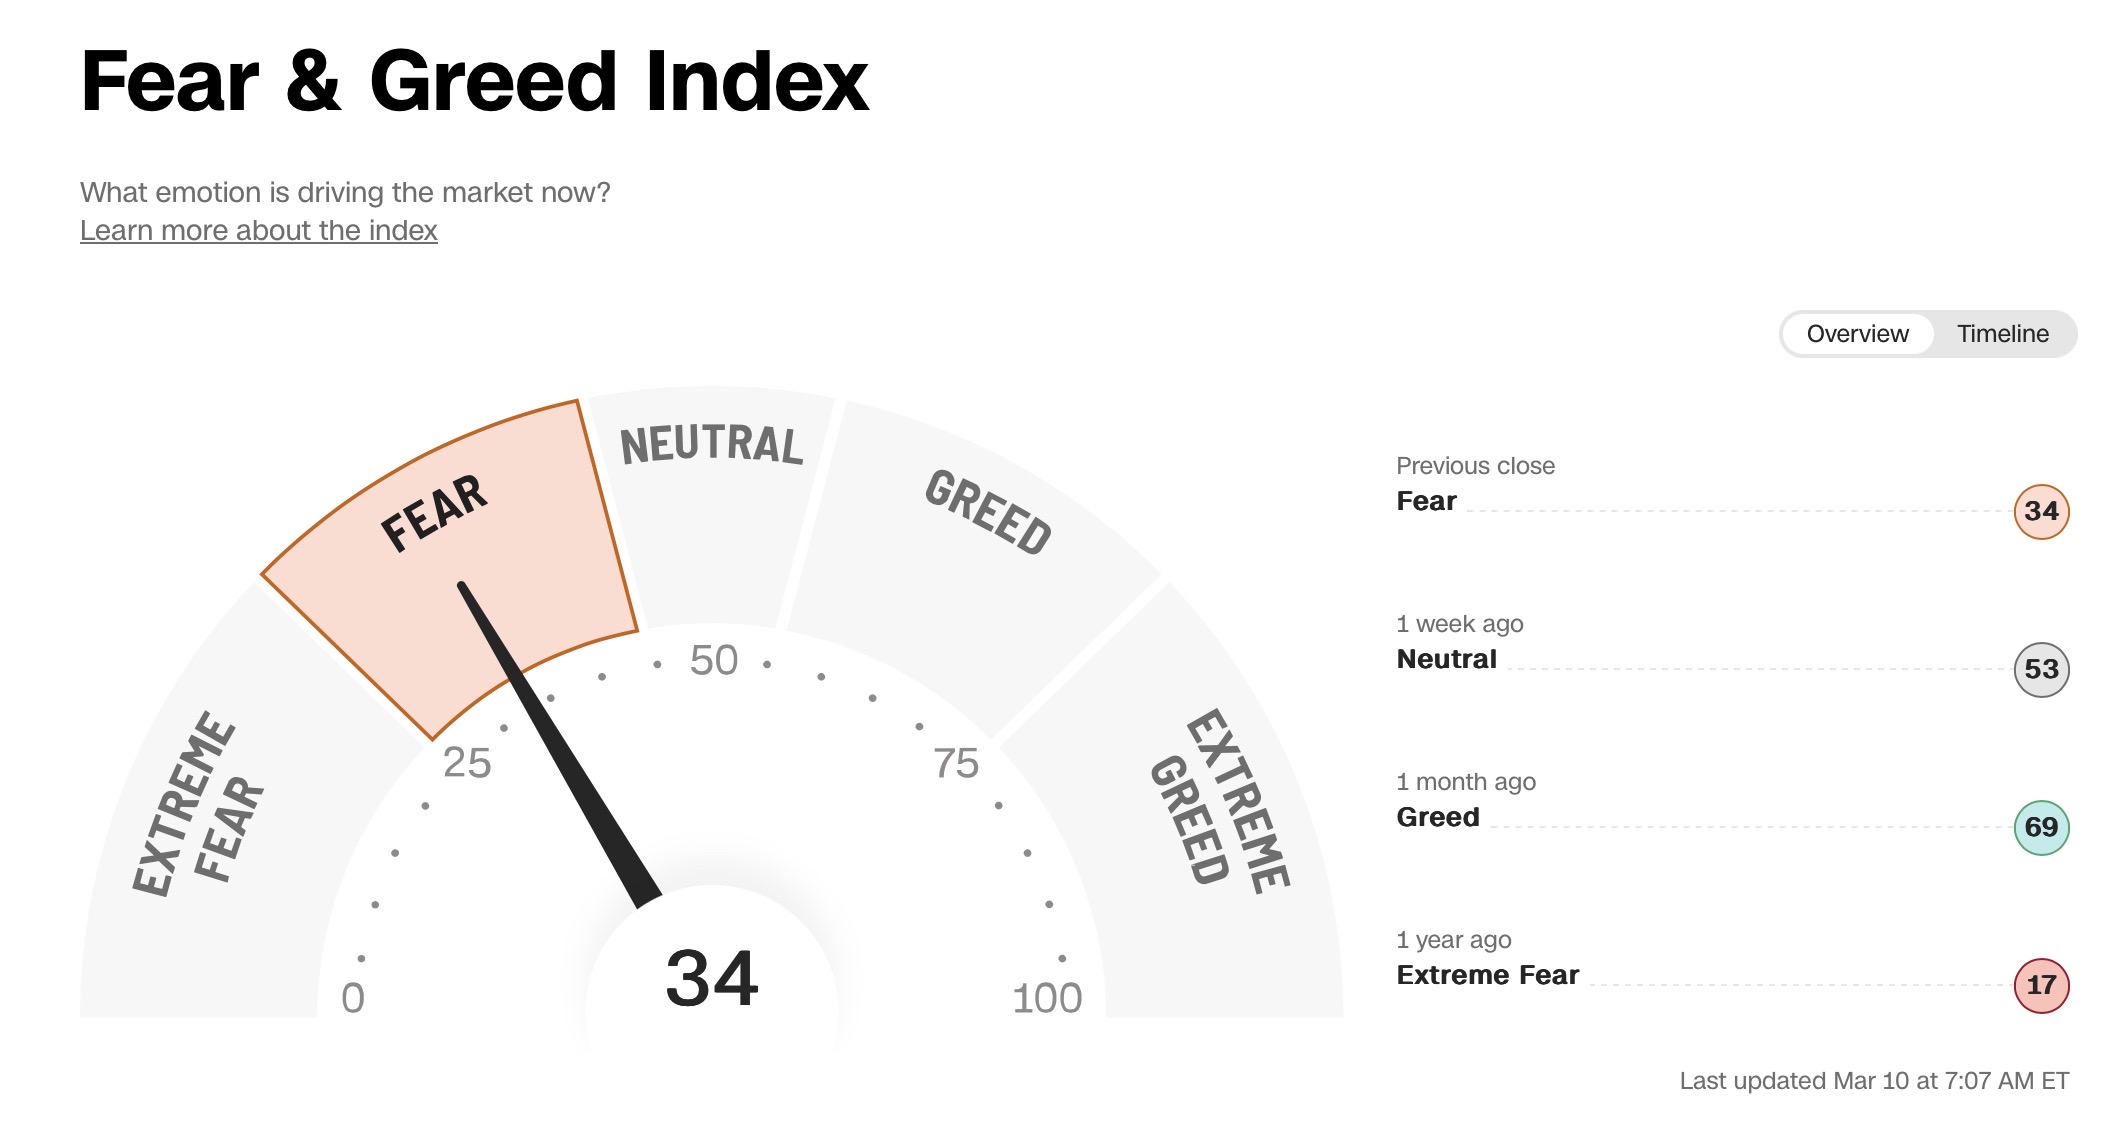2106x1146 pixels.
Task: Click the 'Greed' 1 month ago label
Action: coord(1437,817)
